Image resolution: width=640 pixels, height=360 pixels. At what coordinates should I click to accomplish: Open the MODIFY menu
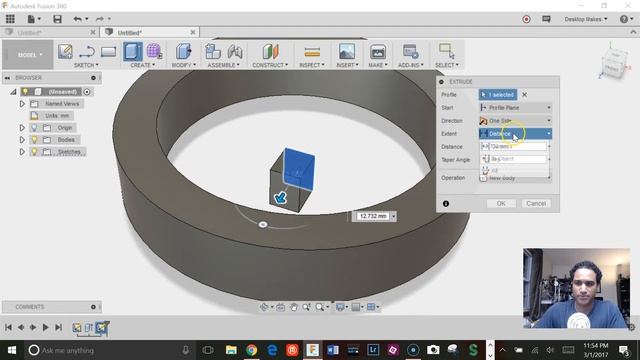[x=184, y=65]
